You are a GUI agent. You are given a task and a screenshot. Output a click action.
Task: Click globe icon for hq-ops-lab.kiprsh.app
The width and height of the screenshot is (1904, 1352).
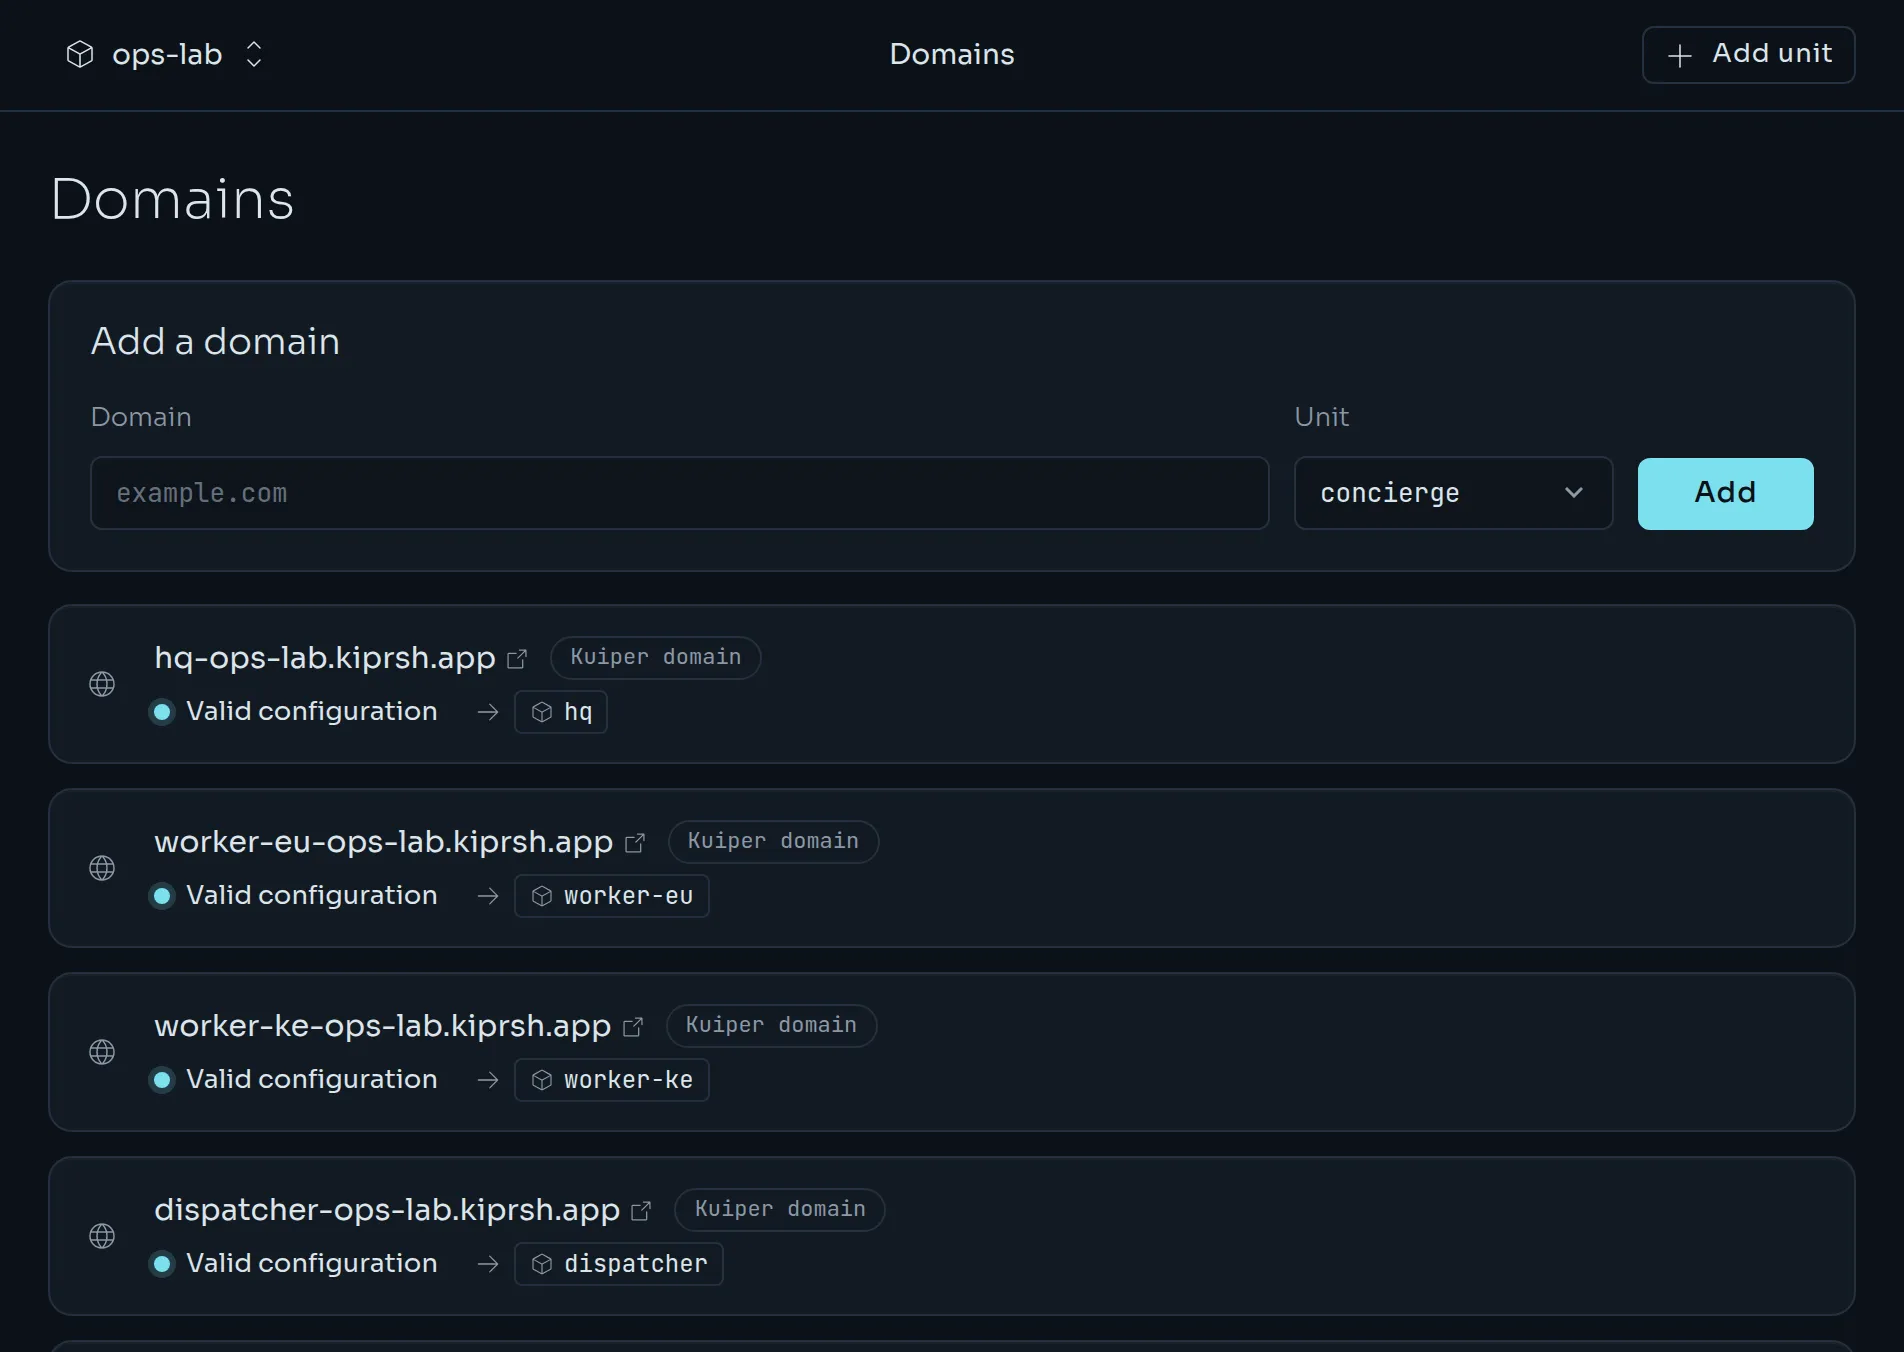[102, 684]
